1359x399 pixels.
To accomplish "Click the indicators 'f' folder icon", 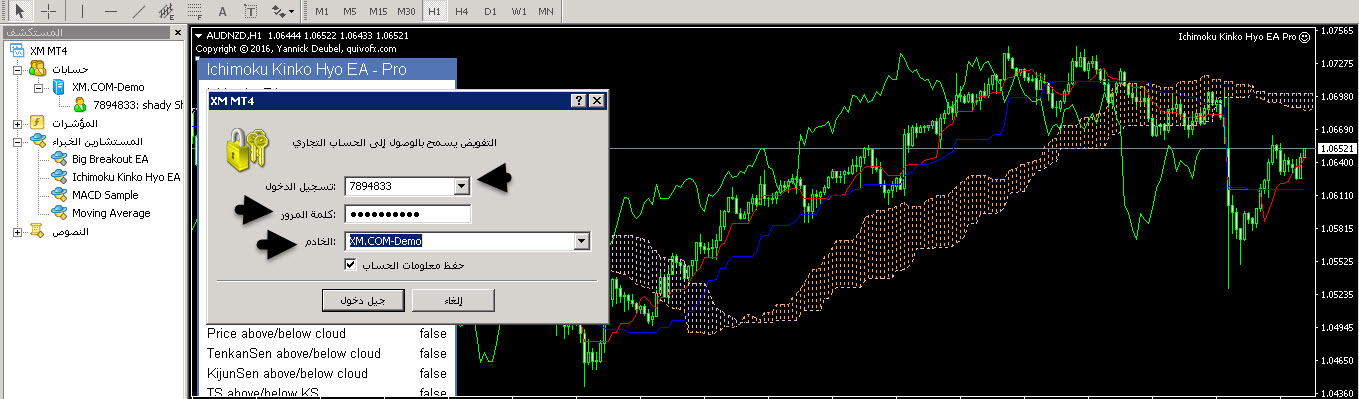I will [37, 123].
